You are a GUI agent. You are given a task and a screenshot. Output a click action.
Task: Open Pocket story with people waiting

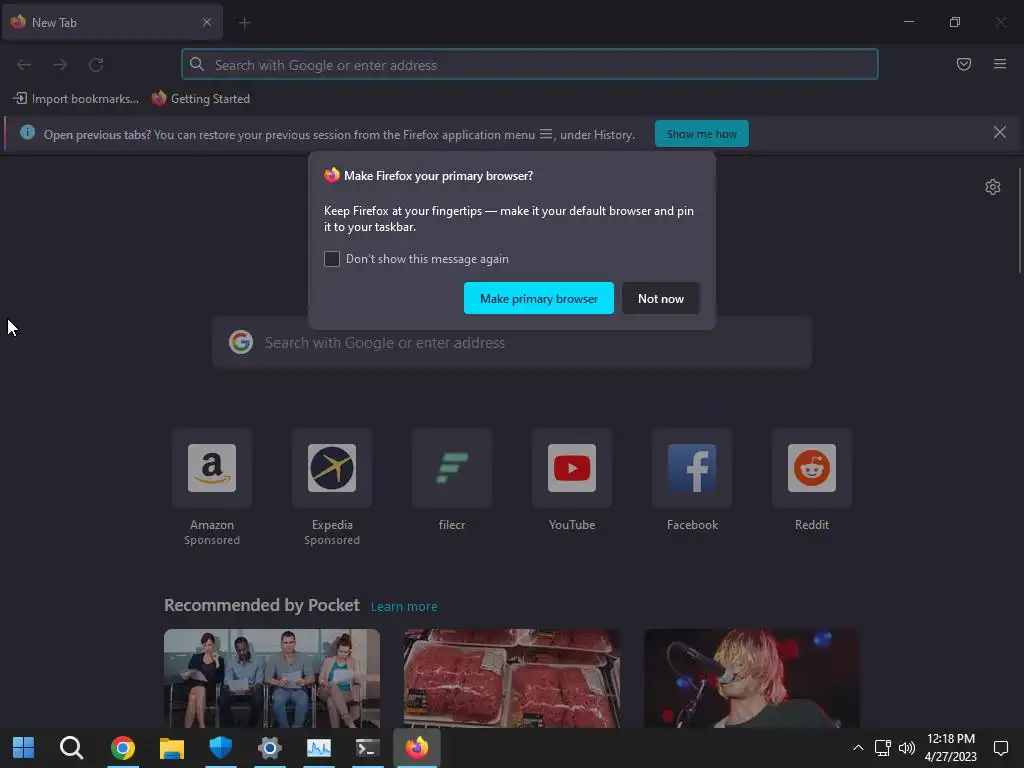pos(272,678)
